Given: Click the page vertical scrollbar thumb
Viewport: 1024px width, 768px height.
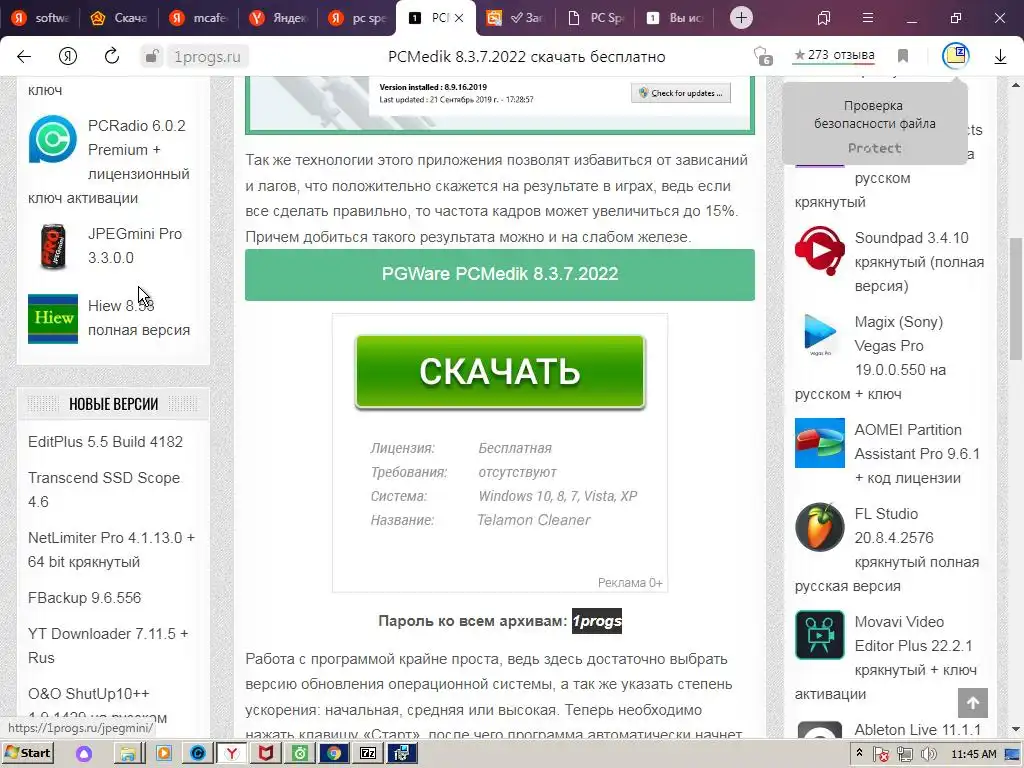Looking at the screenshot, I should [x=1016, y=298].
